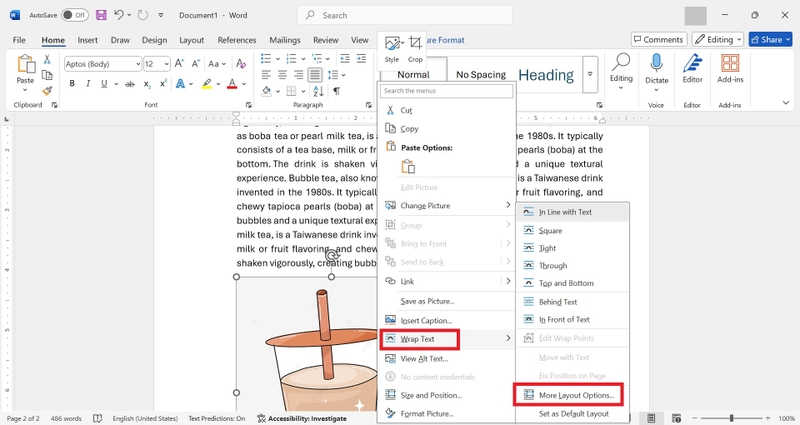Click the zoom slider handle
Image resolution: width=800 pixels, height=425 pixels.
click(731, 418)
